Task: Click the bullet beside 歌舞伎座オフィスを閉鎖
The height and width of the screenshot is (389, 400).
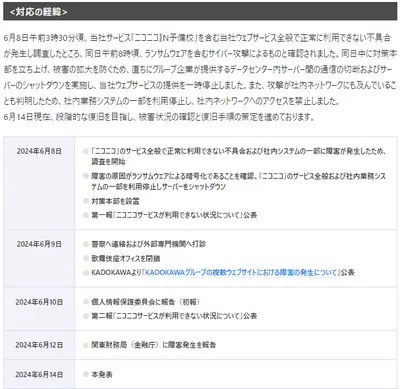Action: pyautogui.click(x=86, y=258)
